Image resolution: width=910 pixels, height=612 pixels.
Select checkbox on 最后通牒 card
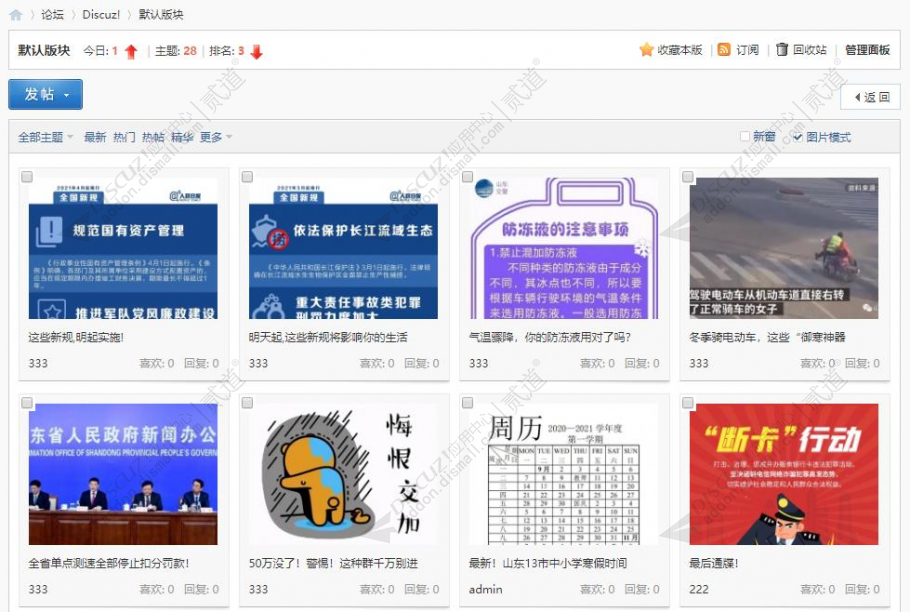tap(688, 403)
